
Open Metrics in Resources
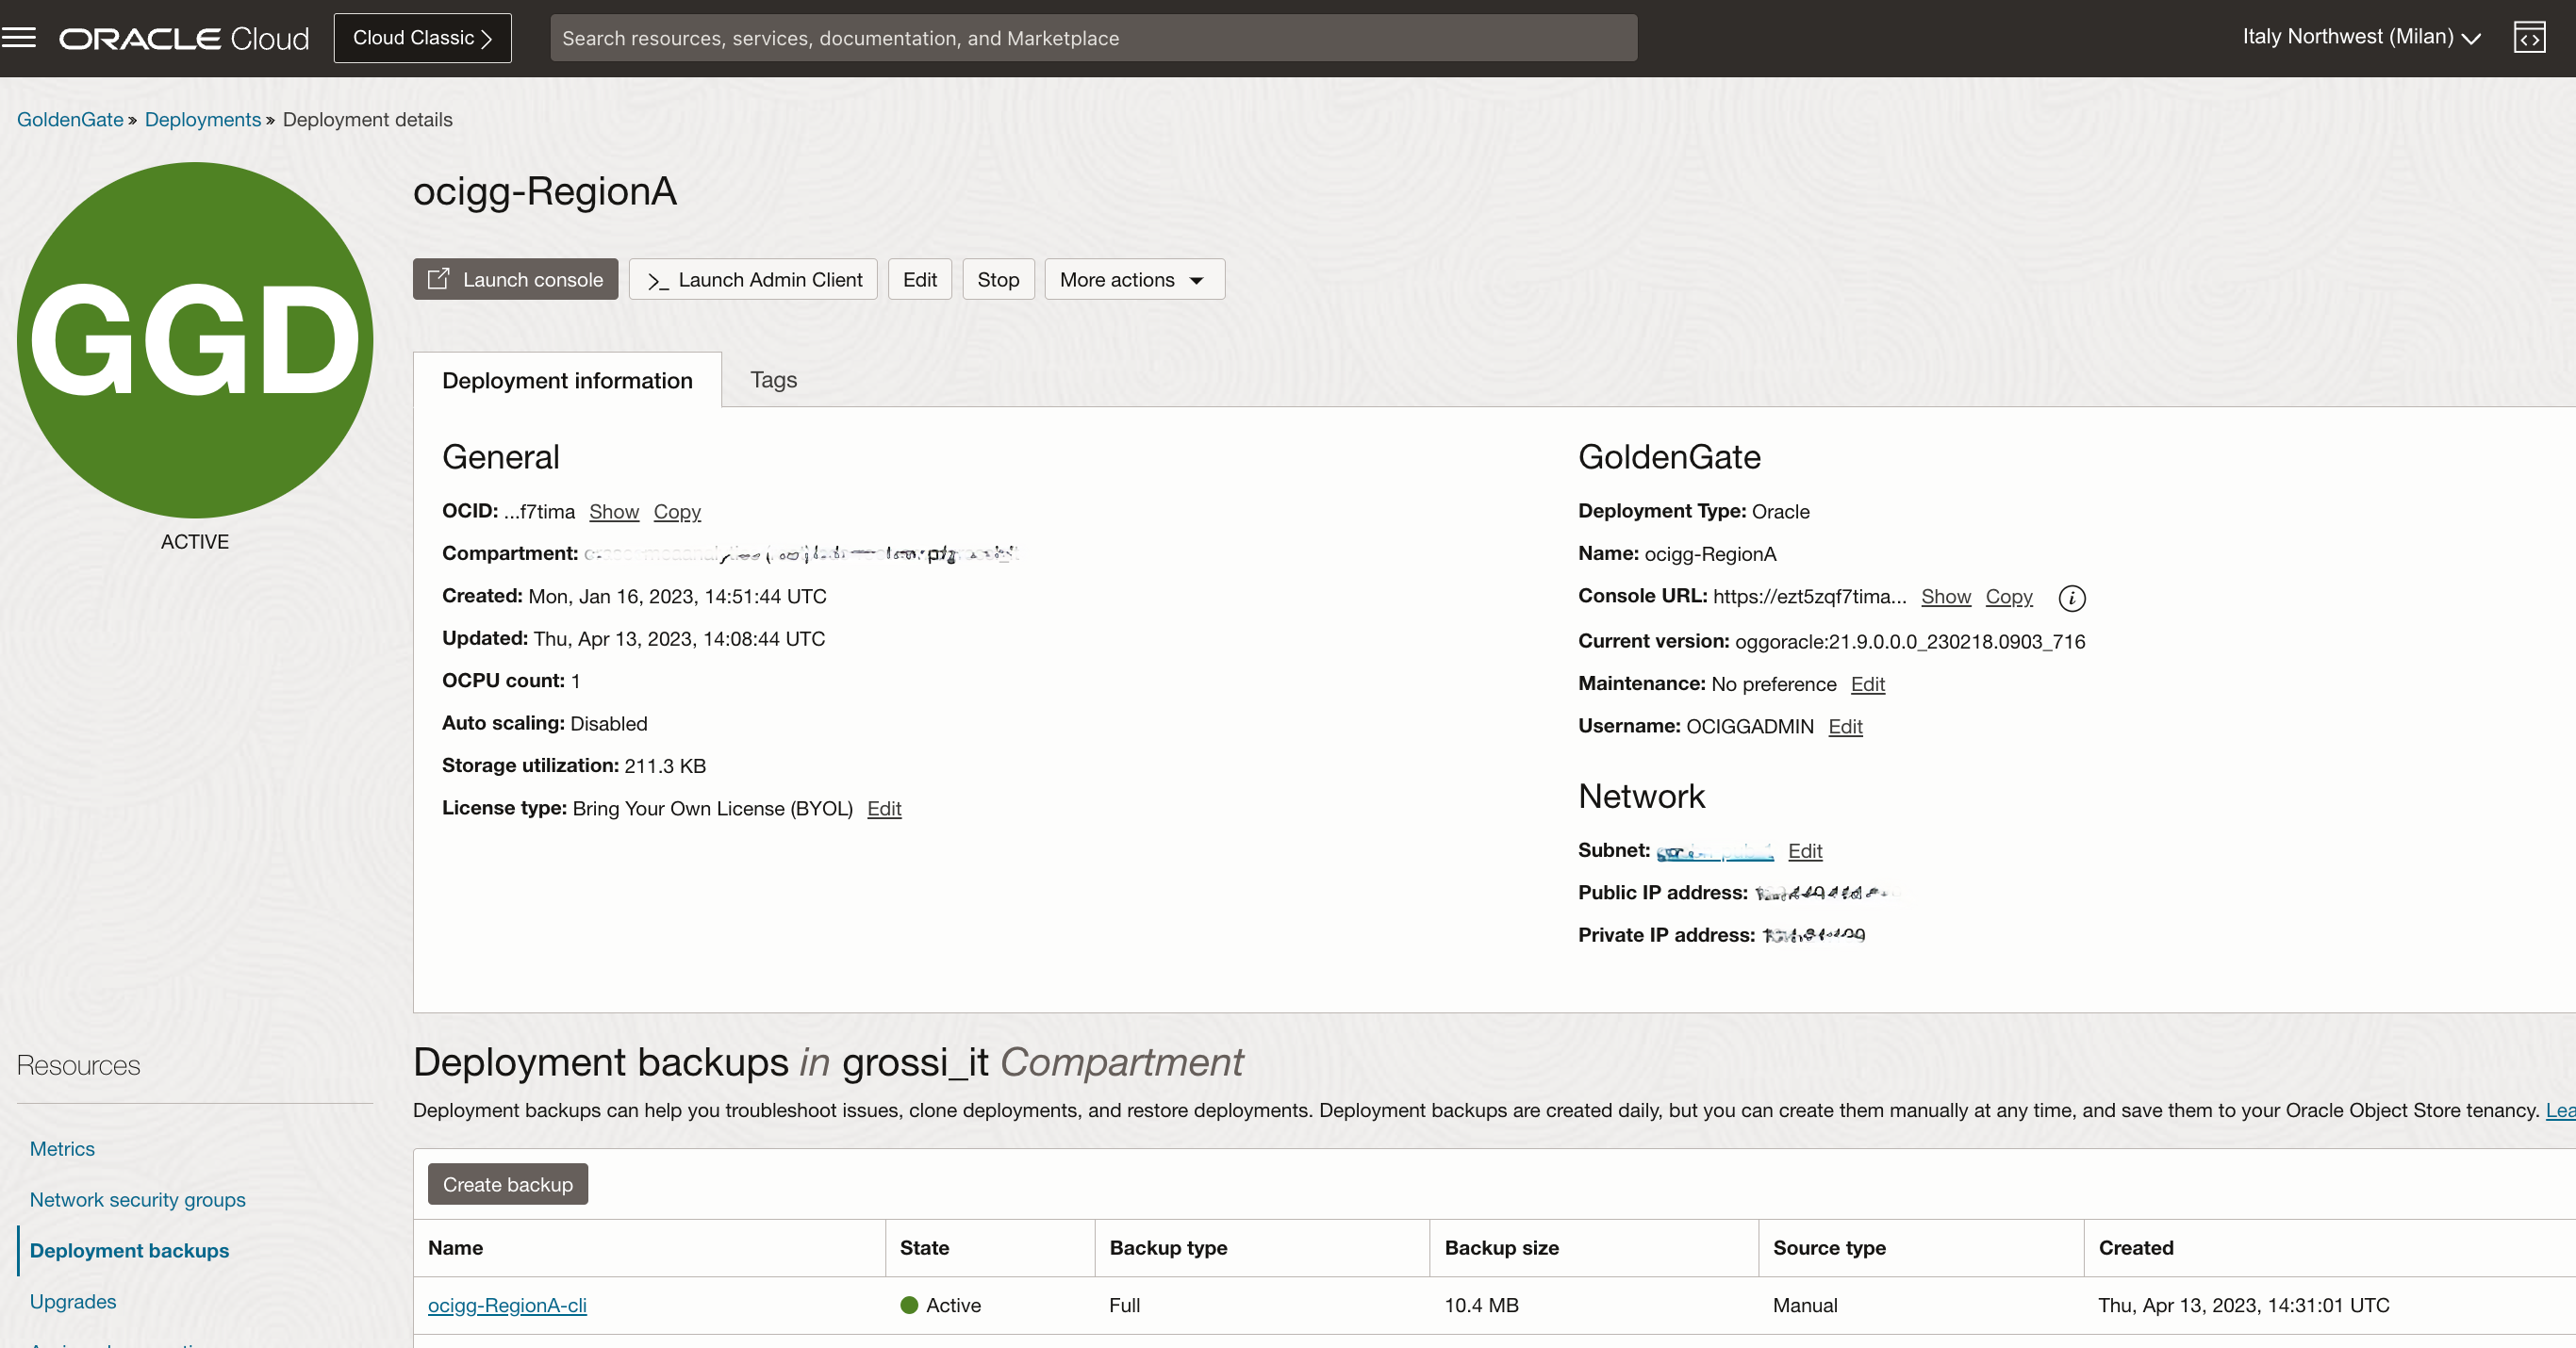tap(62, 1149)
